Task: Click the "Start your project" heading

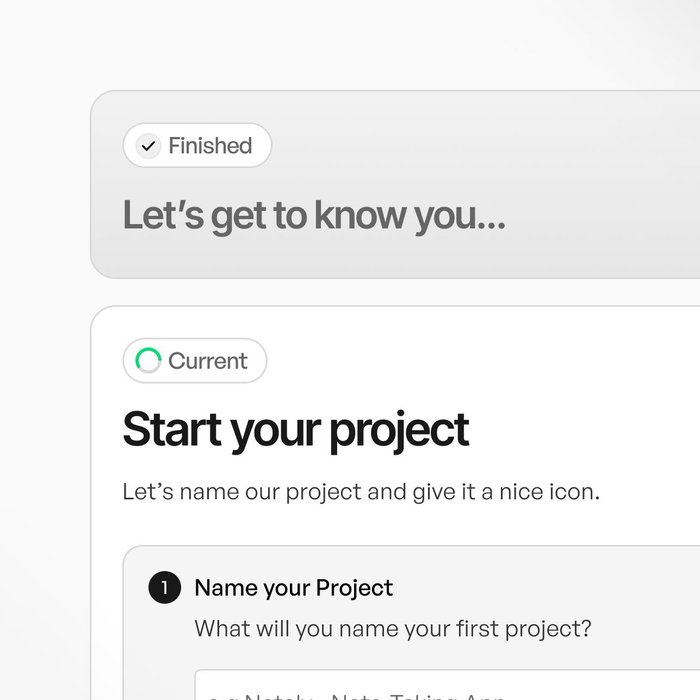Action: tap(295, 430)
